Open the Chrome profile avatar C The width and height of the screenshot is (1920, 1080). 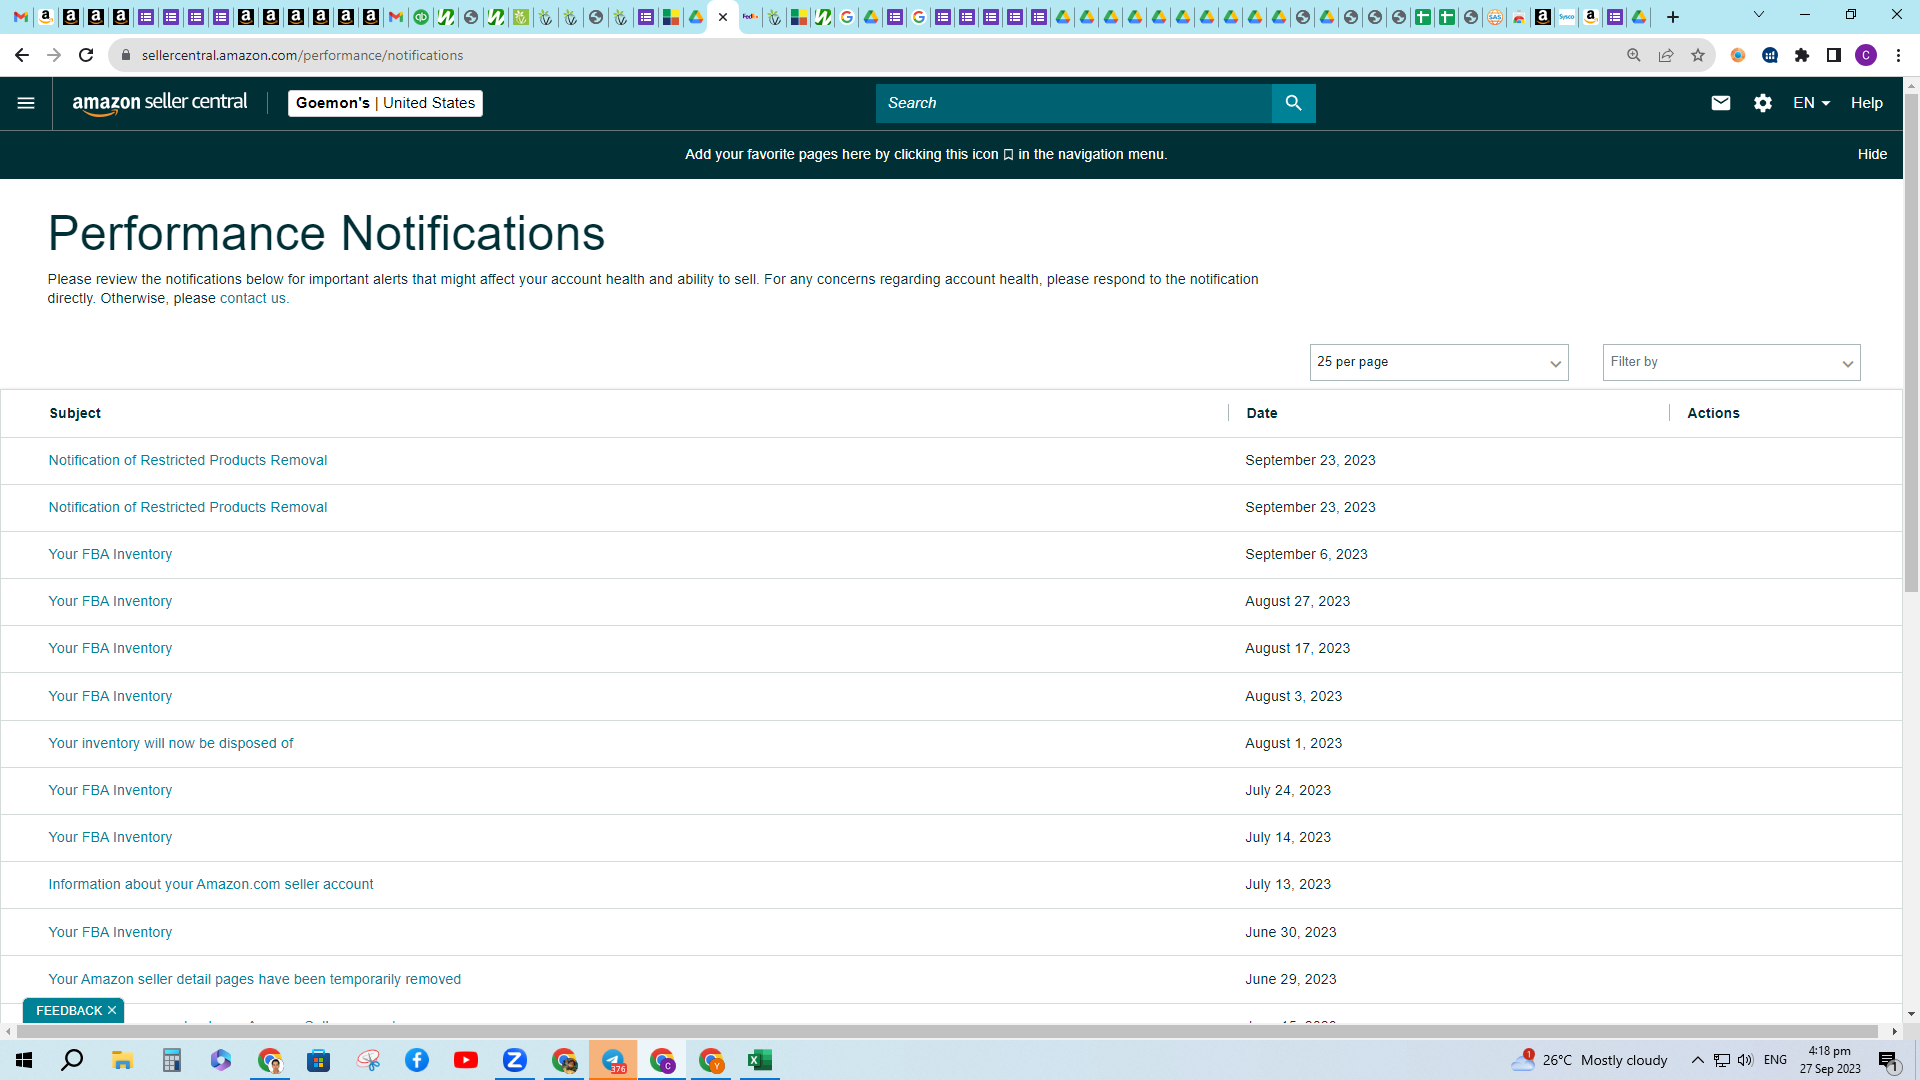click(1866, 55)
